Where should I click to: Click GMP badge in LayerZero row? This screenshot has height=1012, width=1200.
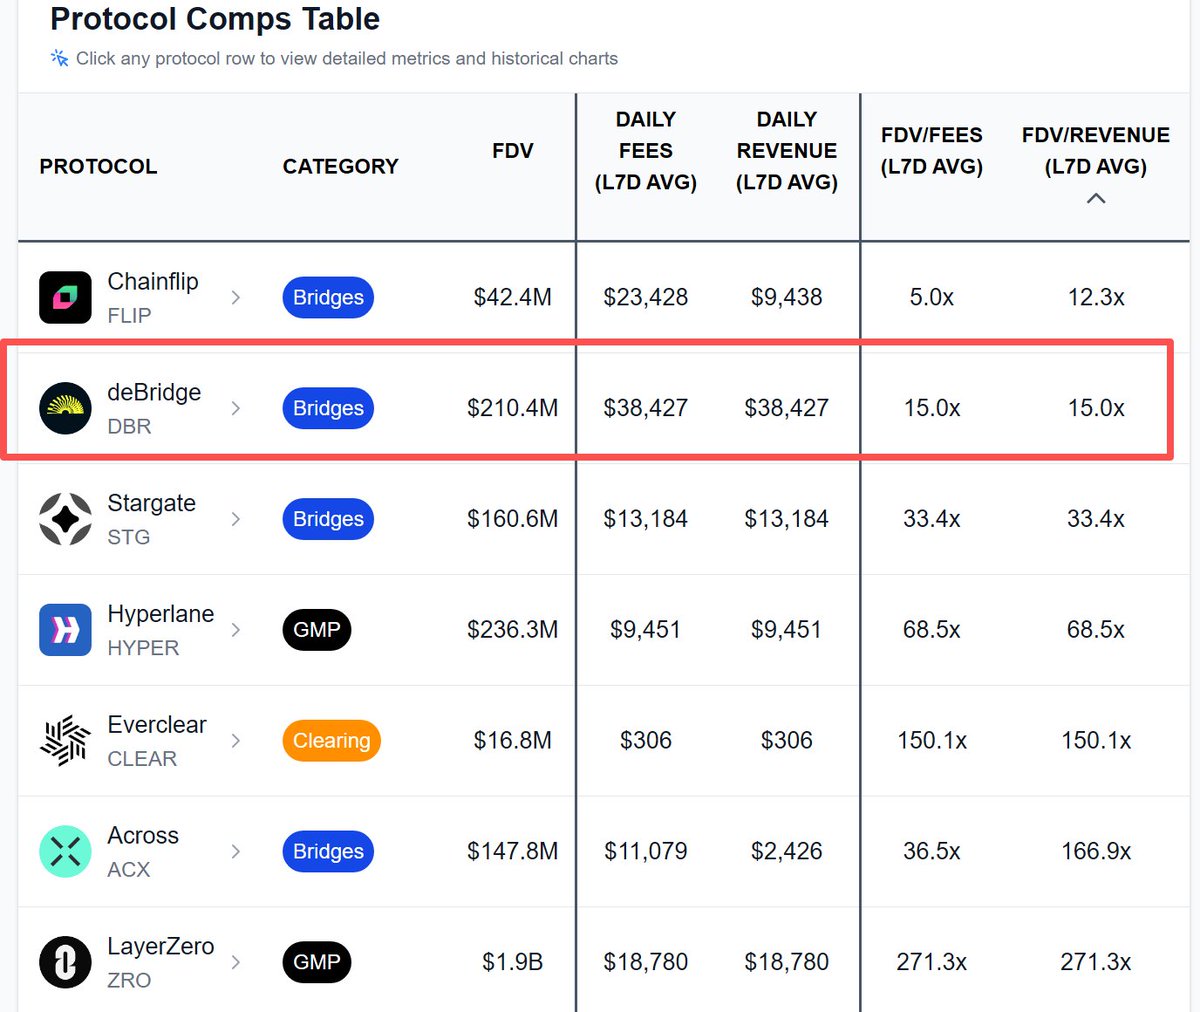[317, 962]
